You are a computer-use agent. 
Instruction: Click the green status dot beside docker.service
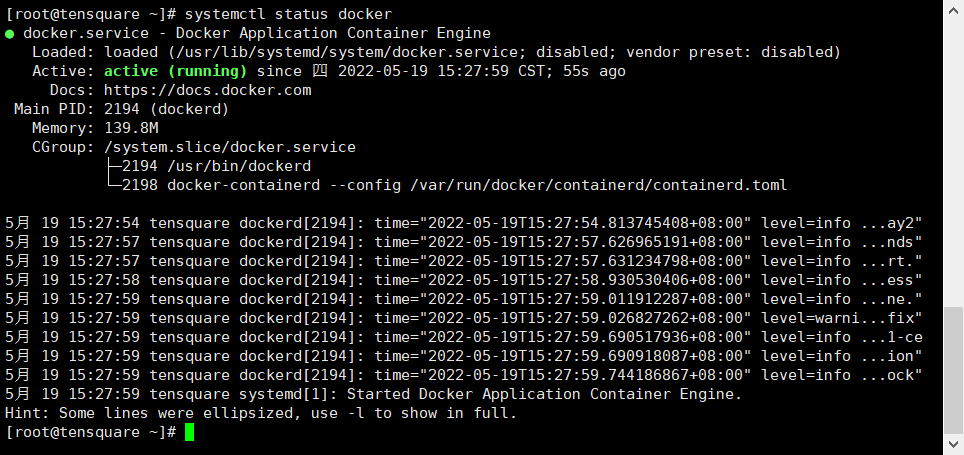10,33
